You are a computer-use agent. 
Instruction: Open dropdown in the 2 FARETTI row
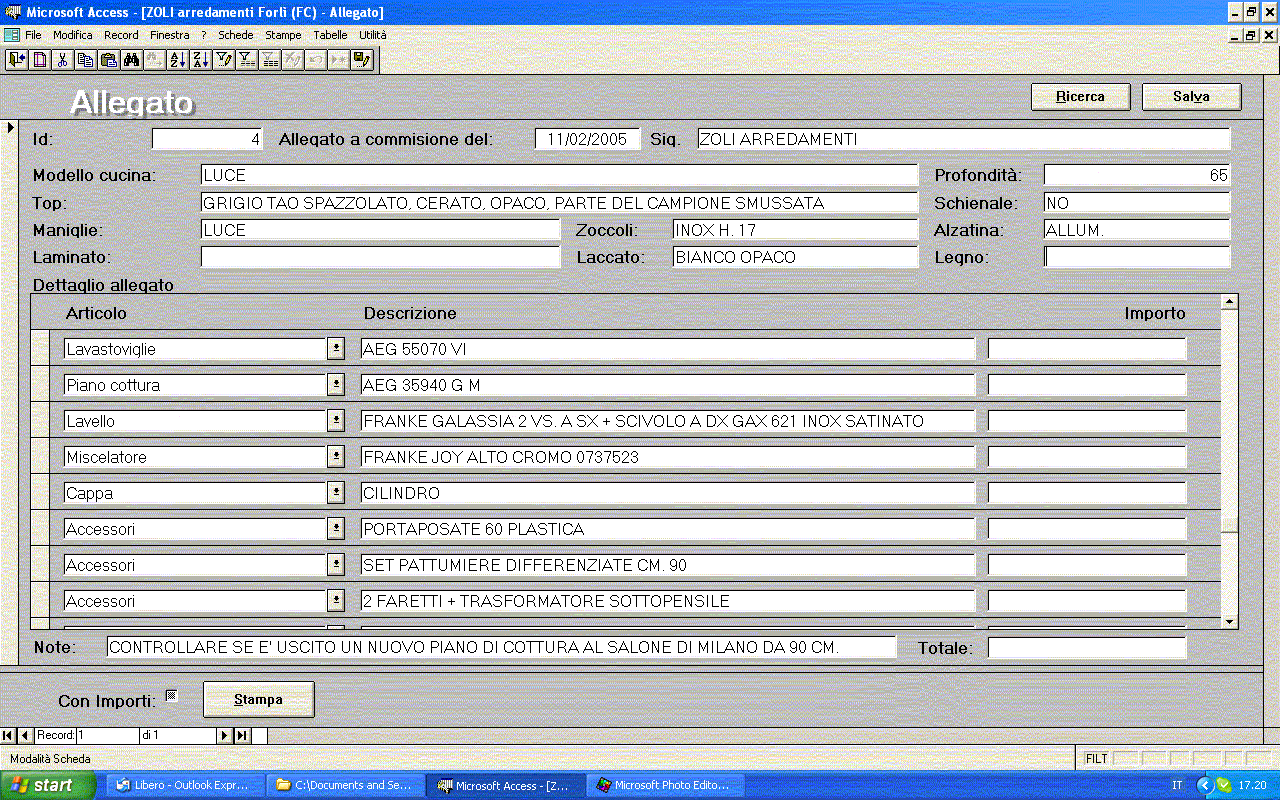pos(337,601)
